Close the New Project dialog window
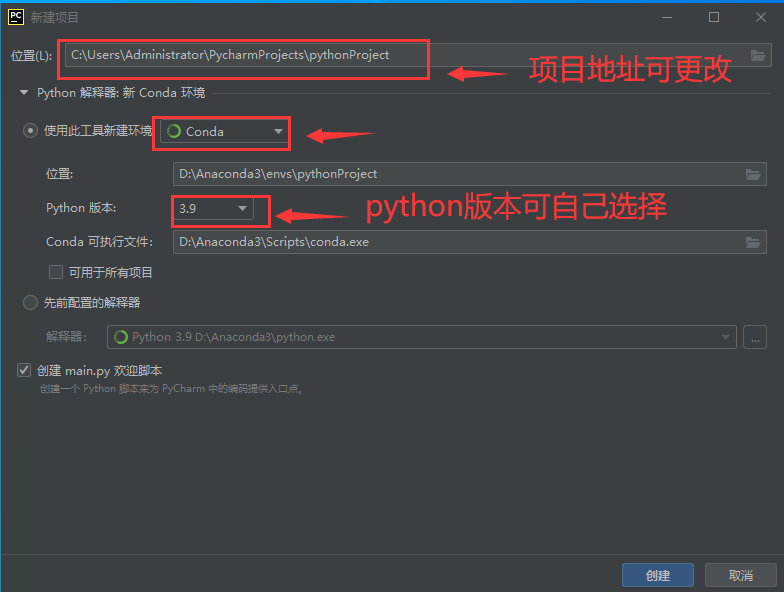Screen dimensions: 784x592 click(761, 17)
